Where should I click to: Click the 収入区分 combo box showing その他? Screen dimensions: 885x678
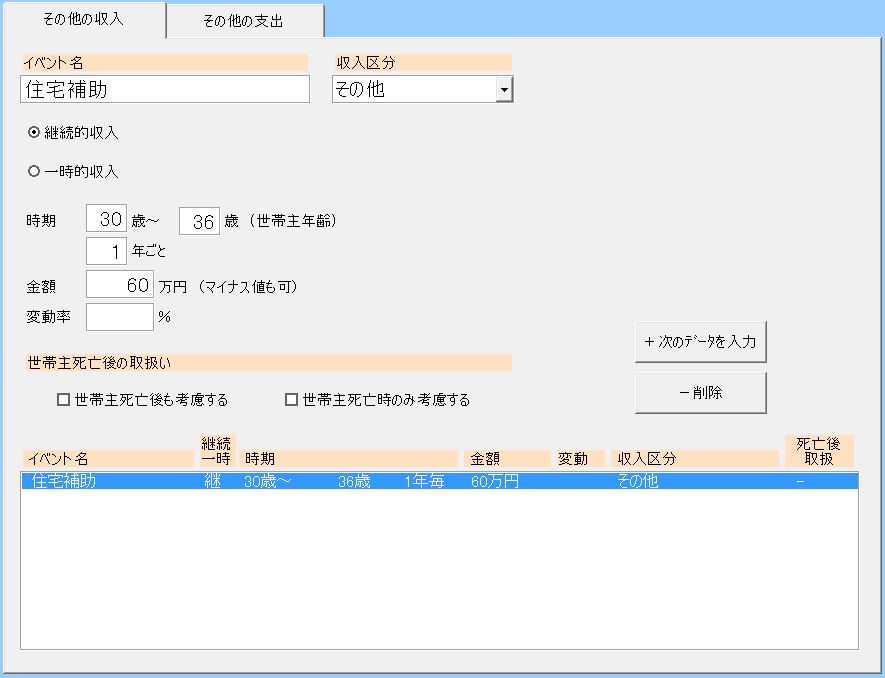(x=414, y=90)
